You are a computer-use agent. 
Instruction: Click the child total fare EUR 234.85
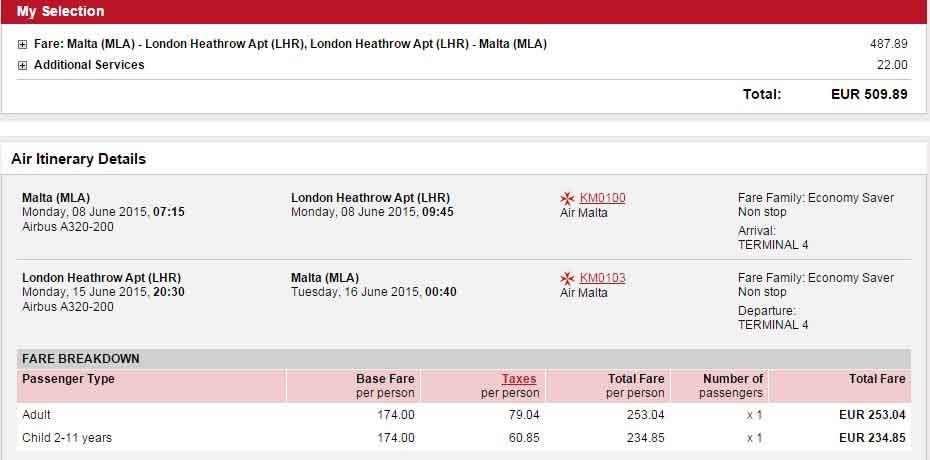coord(872,438)
